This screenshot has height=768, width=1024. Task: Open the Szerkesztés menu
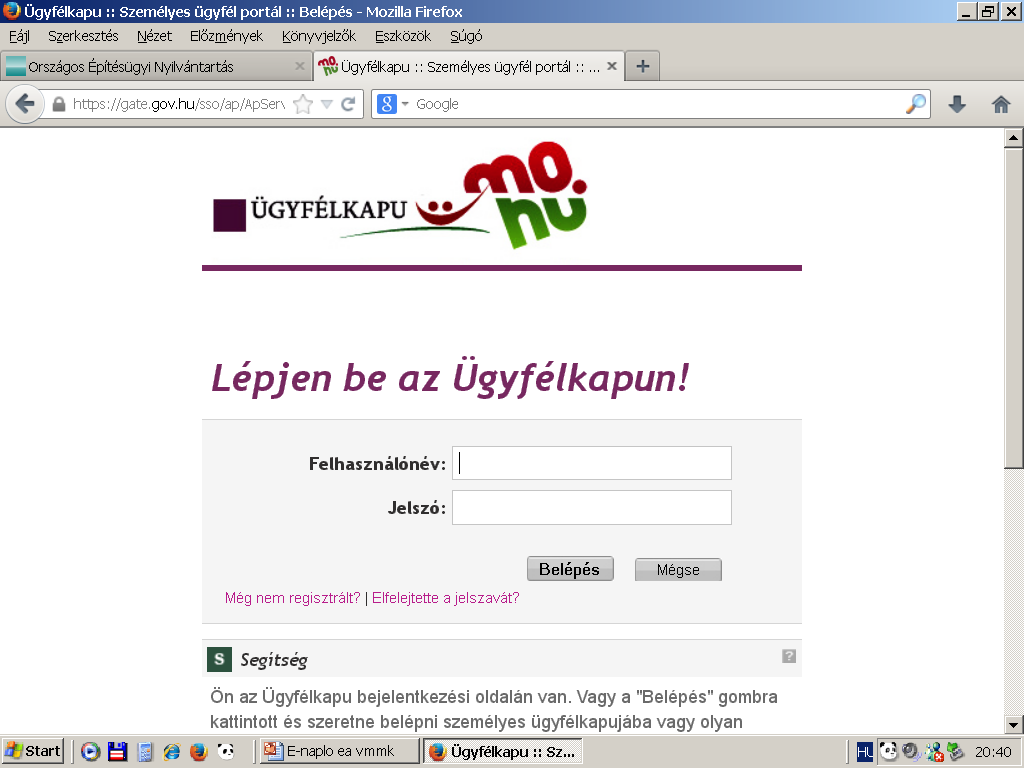83,36
